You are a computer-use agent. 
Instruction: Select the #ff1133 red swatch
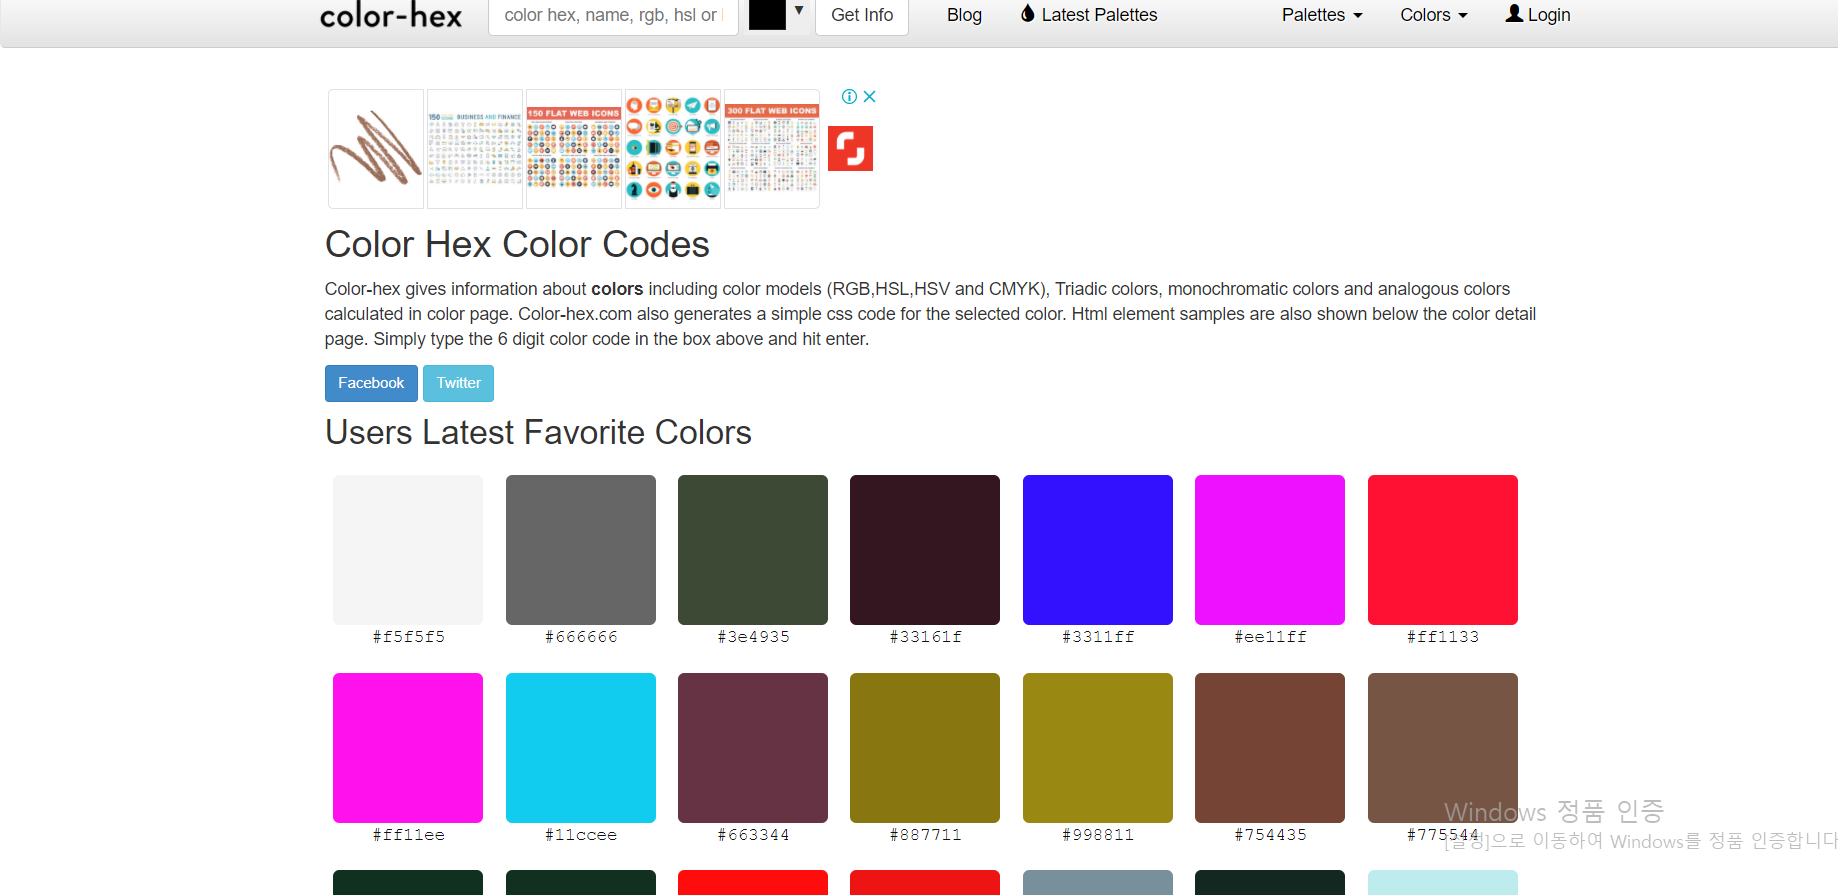1443,550
